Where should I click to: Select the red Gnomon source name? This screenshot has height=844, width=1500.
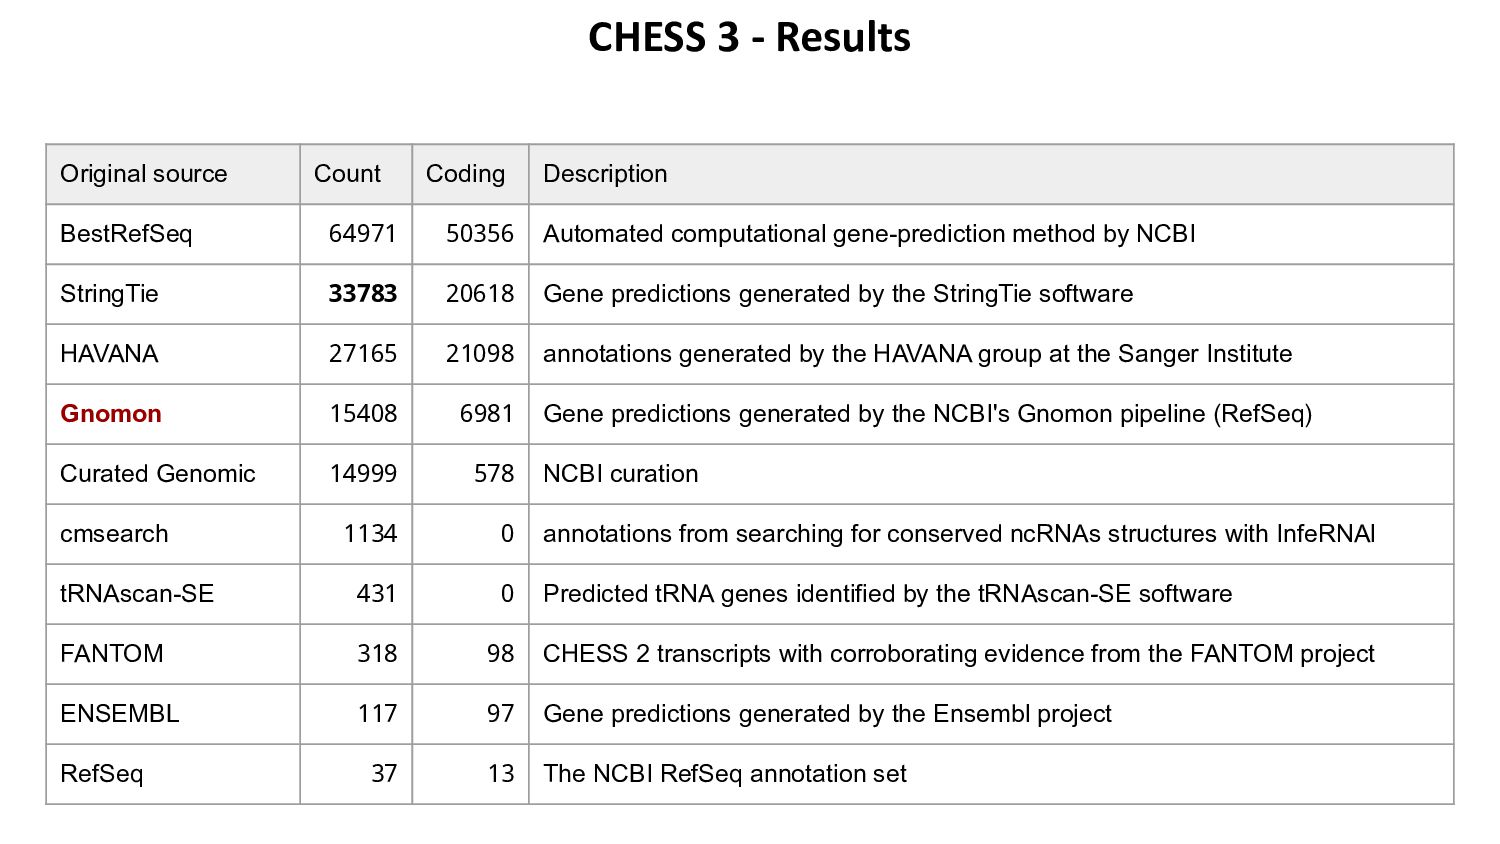point(111,414)
